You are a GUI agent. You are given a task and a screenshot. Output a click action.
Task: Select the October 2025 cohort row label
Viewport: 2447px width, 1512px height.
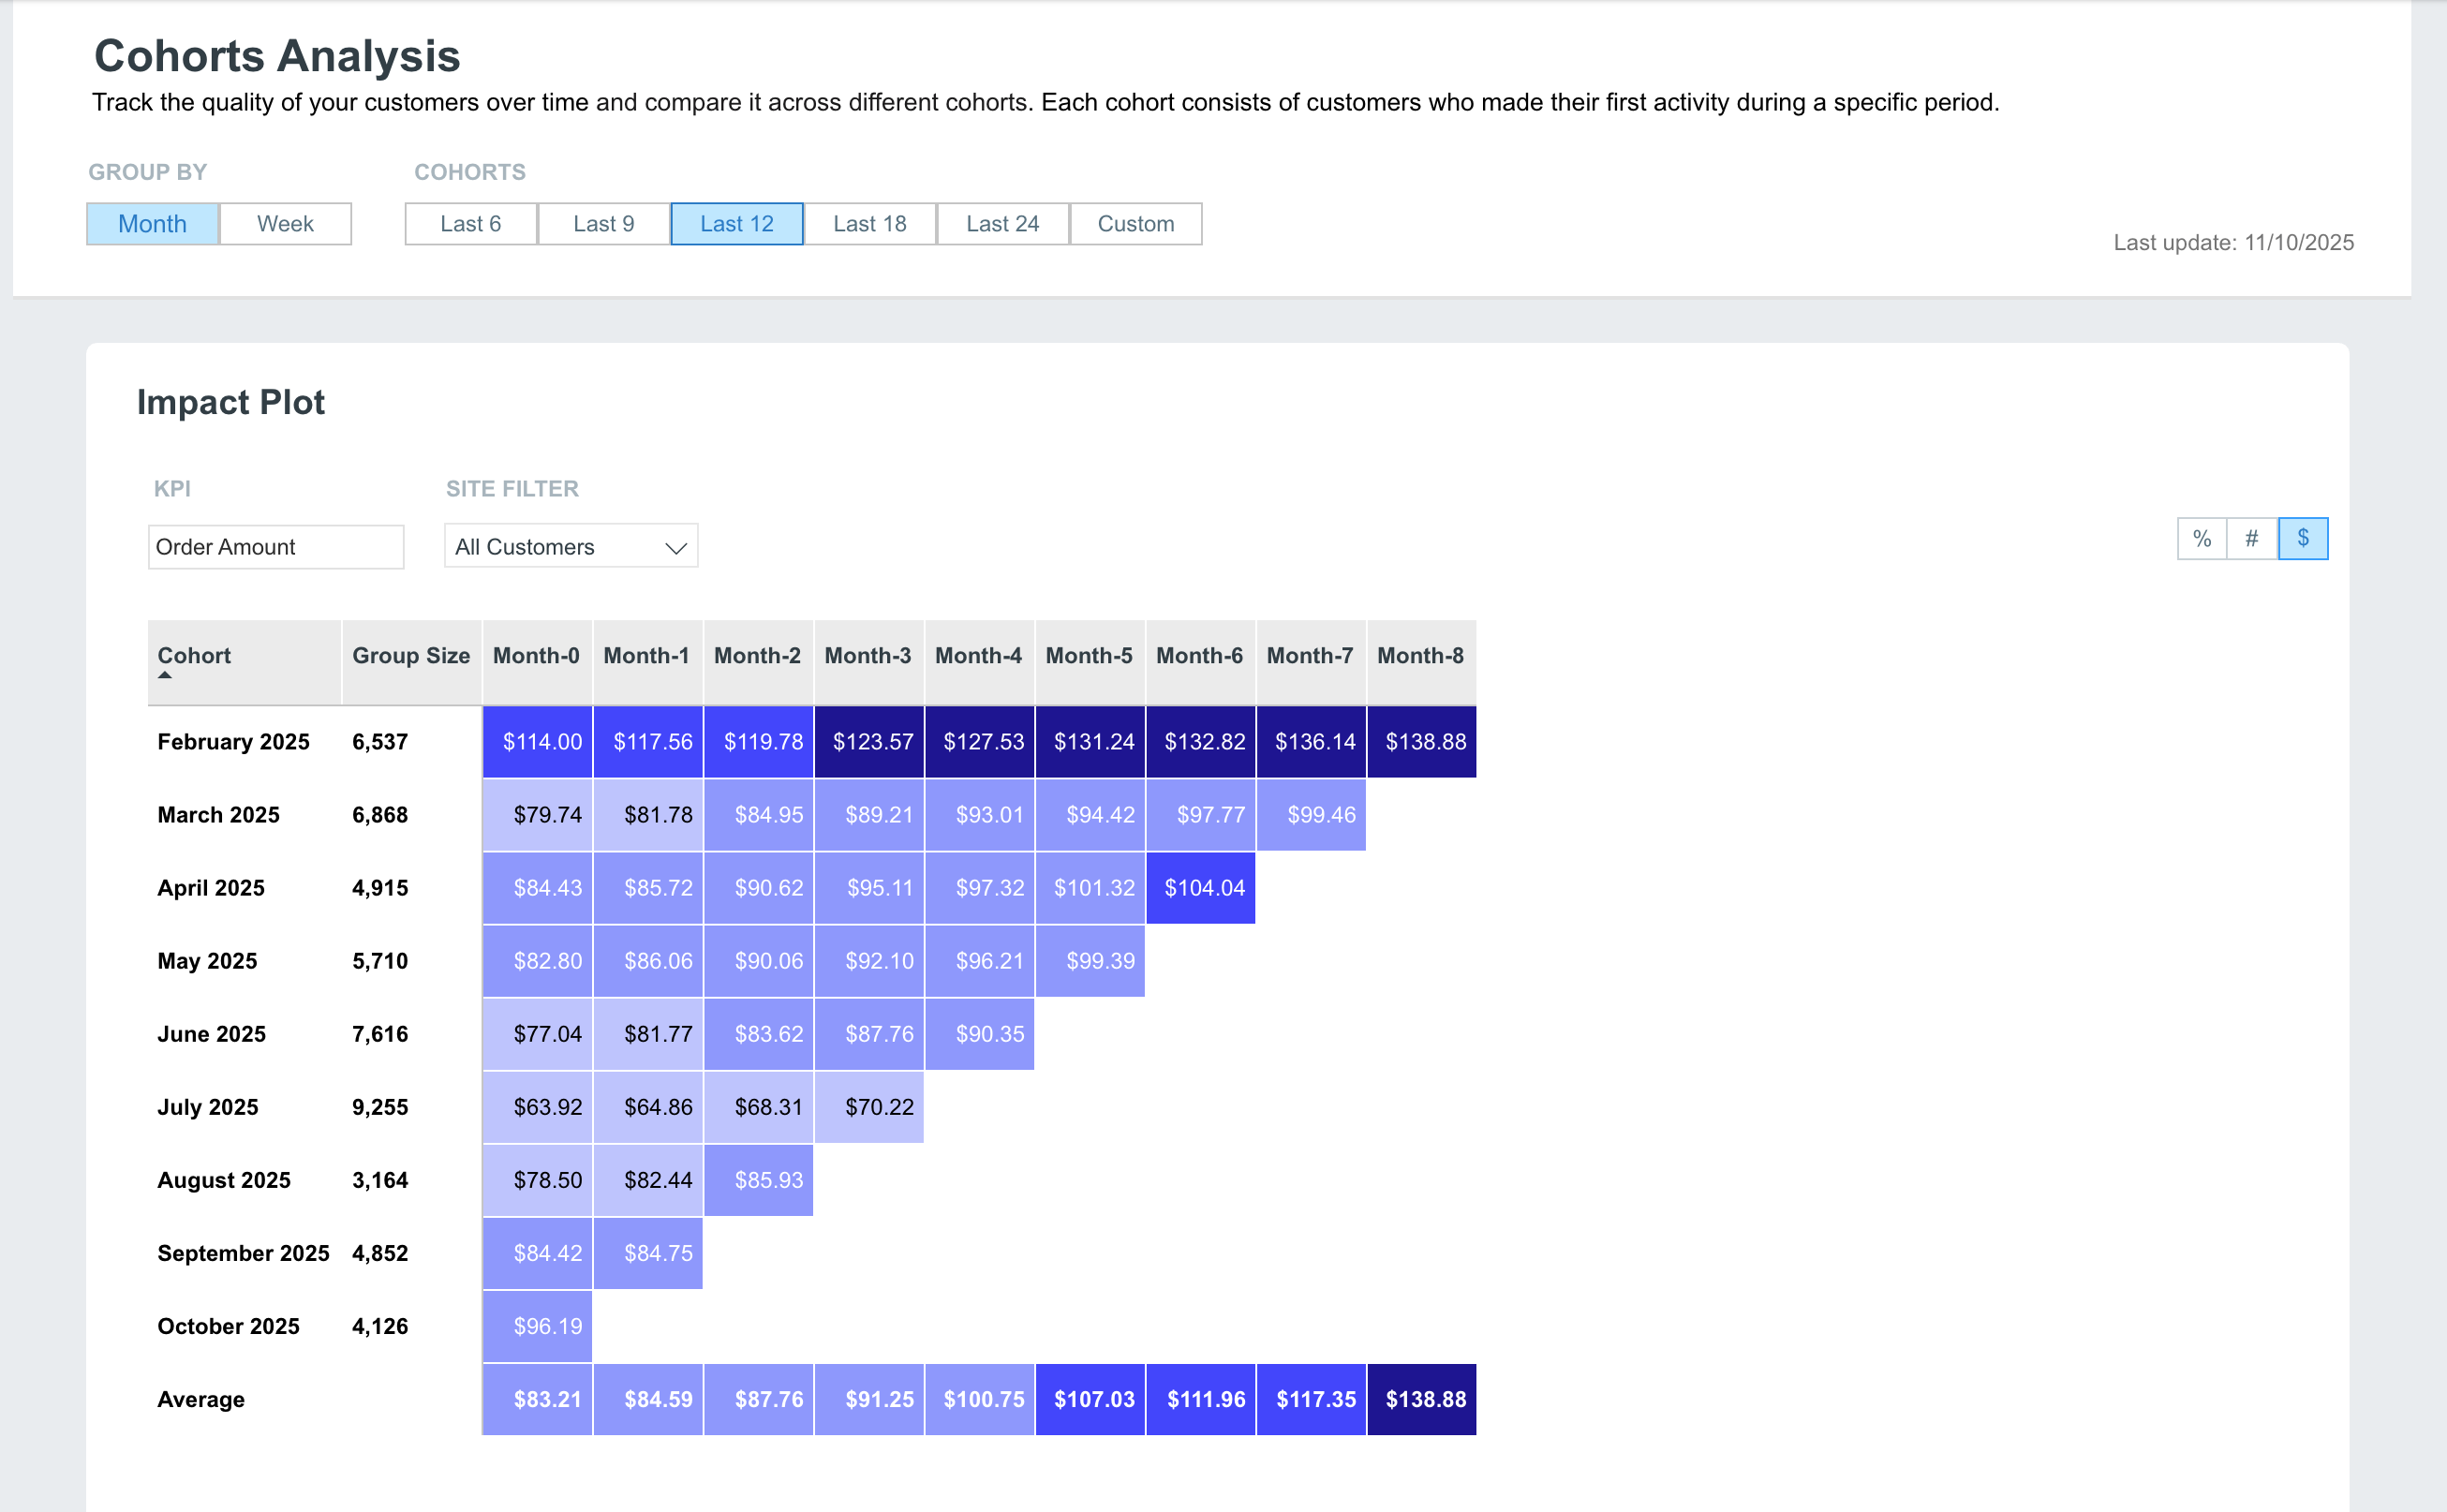coord(228,1326)
